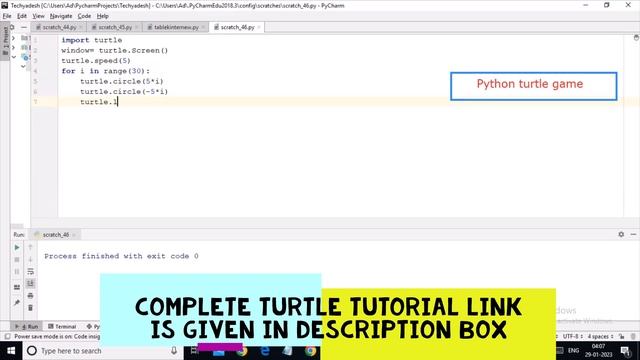This screenshot has height=360, width=640.
Task: Click the 'for i in range(30):' line
Action: point(105,71)
